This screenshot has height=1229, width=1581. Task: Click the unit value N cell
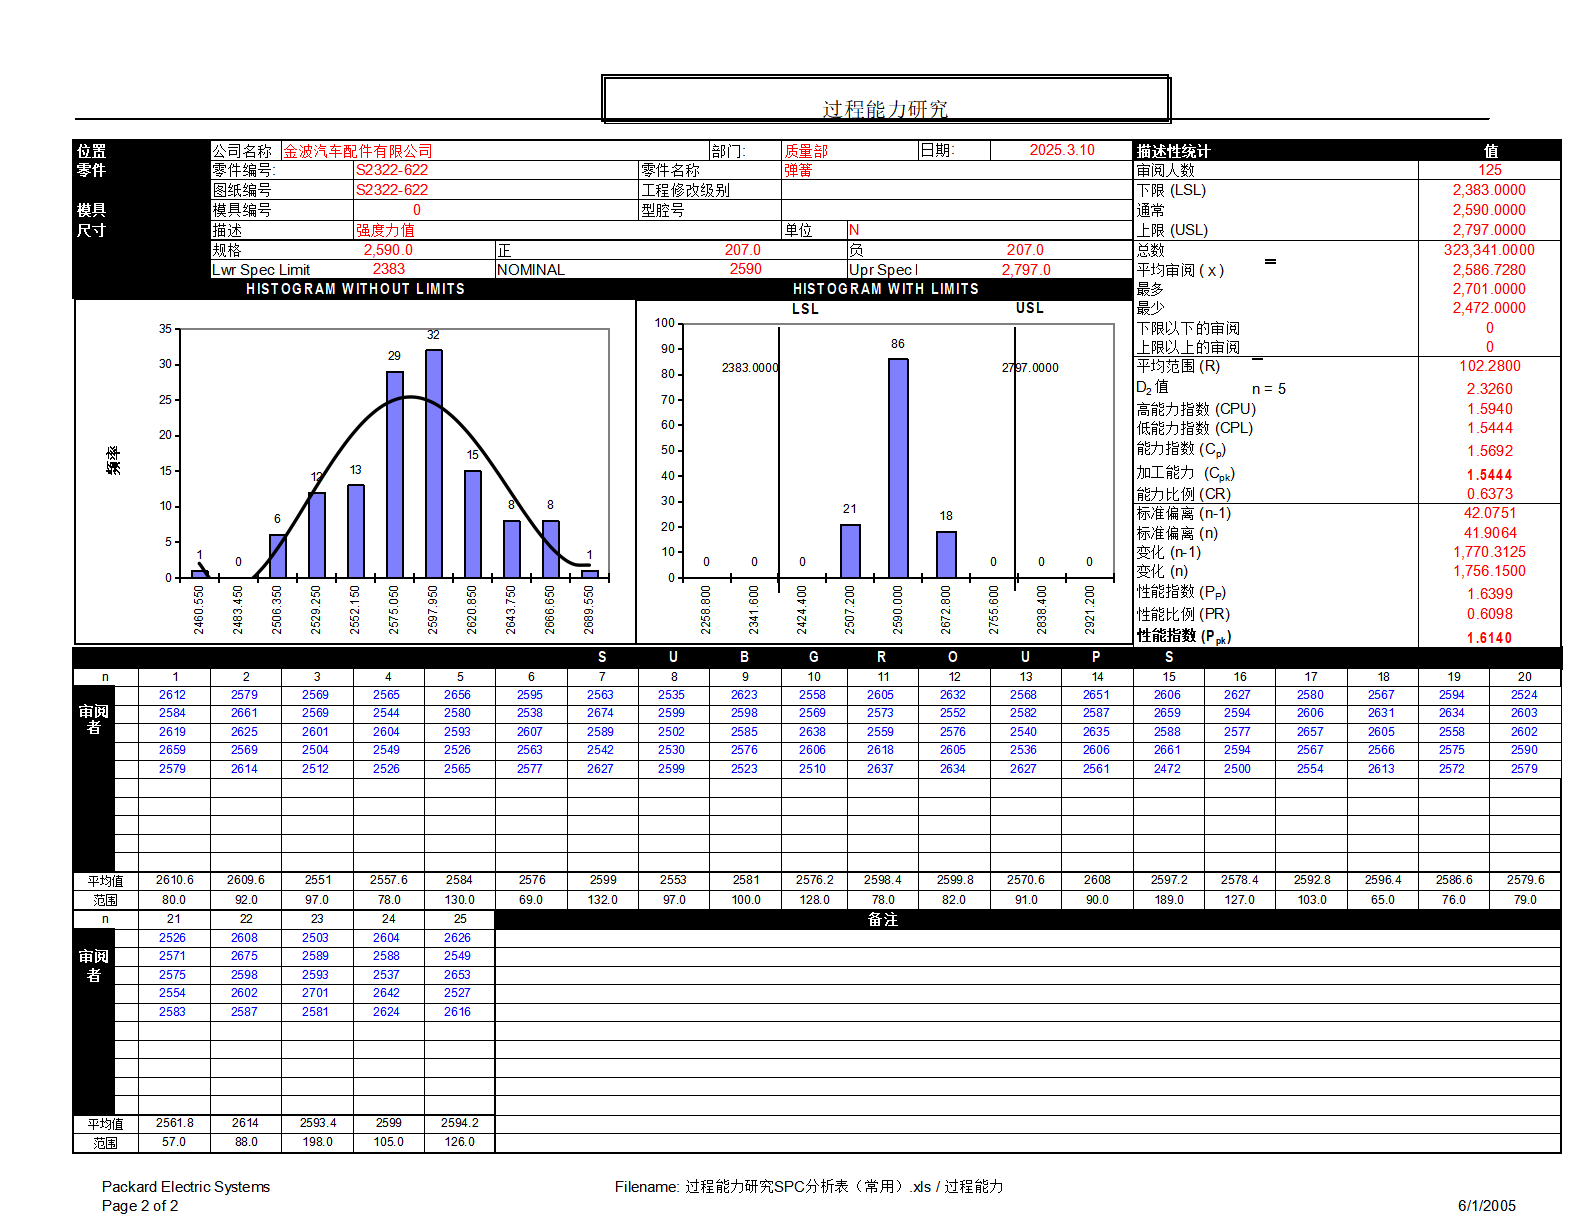pyautogui.click(x=854, y=230)
